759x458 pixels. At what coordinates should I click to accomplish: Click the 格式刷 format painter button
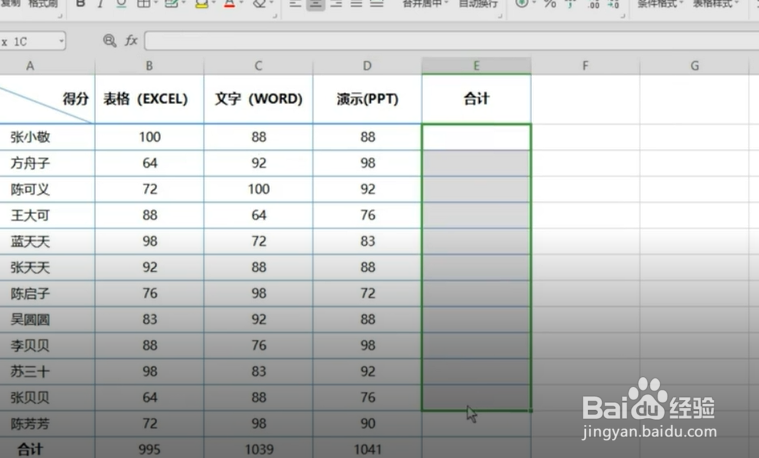pyautogui.click(x=43, y=3)
